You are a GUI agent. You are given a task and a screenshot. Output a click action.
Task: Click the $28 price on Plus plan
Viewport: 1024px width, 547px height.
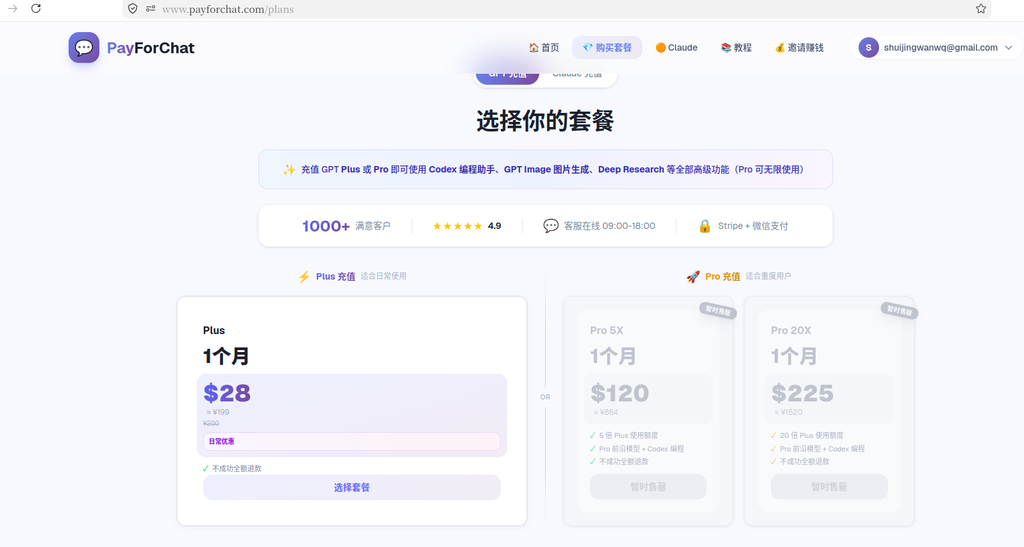tap(227, 393)
